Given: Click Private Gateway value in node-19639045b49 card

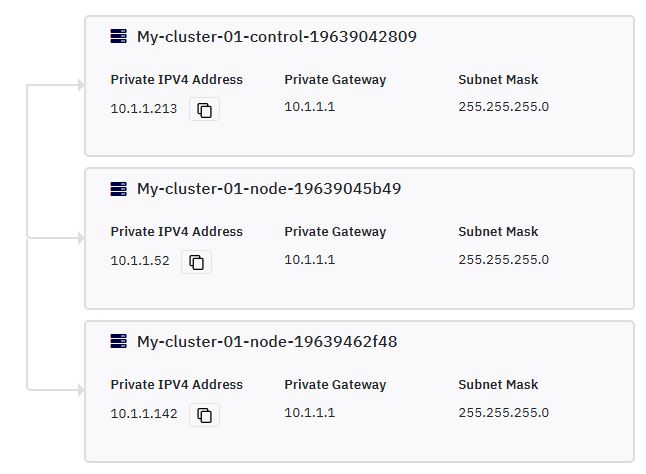Looking at the screenshot, I should coord(310,260).
